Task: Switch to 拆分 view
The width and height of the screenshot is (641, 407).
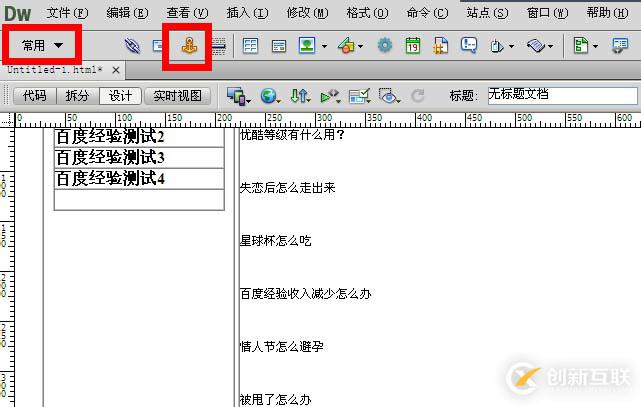Action: click(x=77, y=96)
